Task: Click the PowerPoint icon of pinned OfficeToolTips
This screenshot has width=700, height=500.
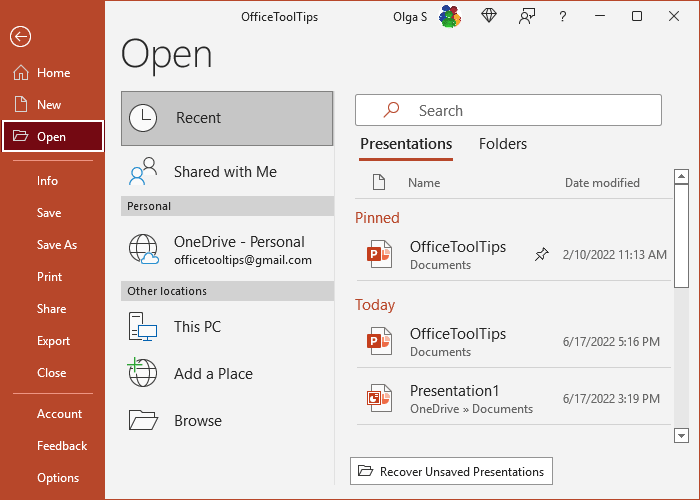Action: [379, 254]
